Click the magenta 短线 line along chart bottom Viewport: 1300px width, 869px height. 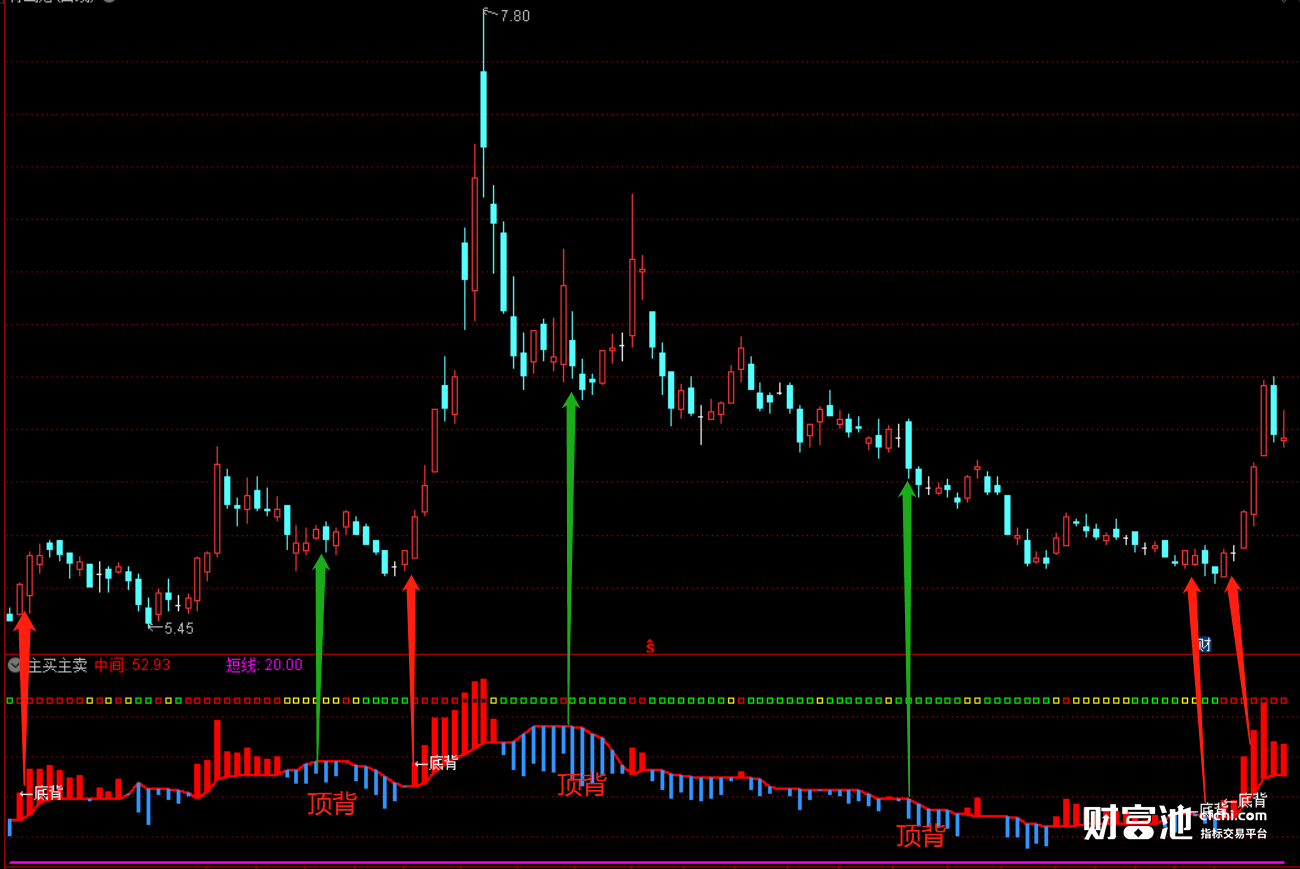(646, 862)
